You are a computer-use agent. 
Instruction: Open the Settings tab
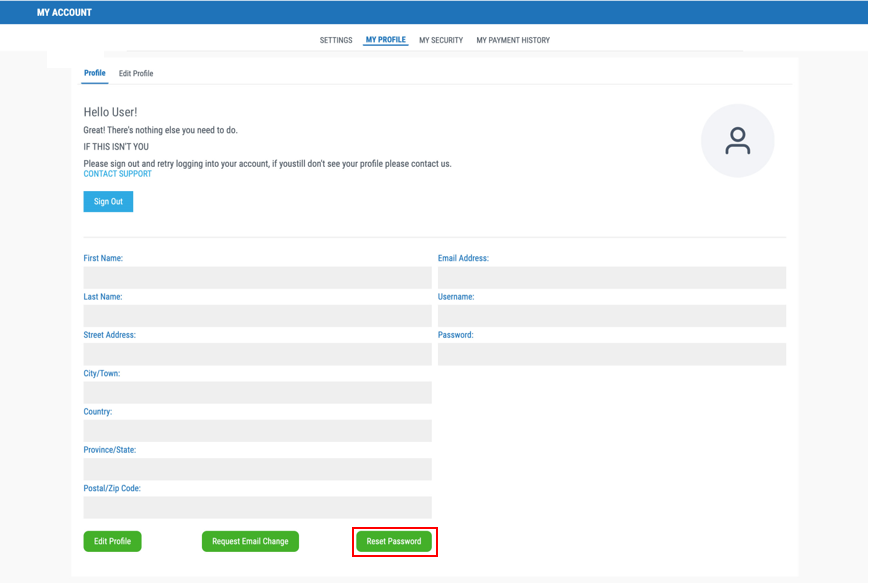coord(336,40)
